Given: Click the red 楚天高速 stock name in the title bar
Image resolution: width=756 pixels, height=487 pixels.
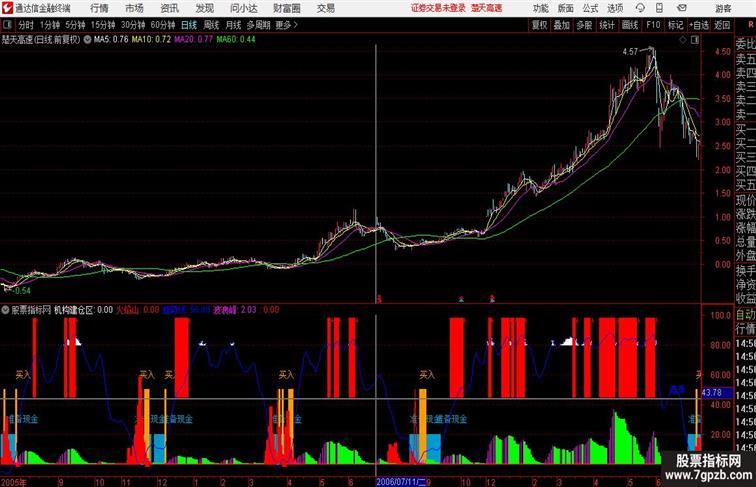Looking at the screenshot, I should 486,8.
